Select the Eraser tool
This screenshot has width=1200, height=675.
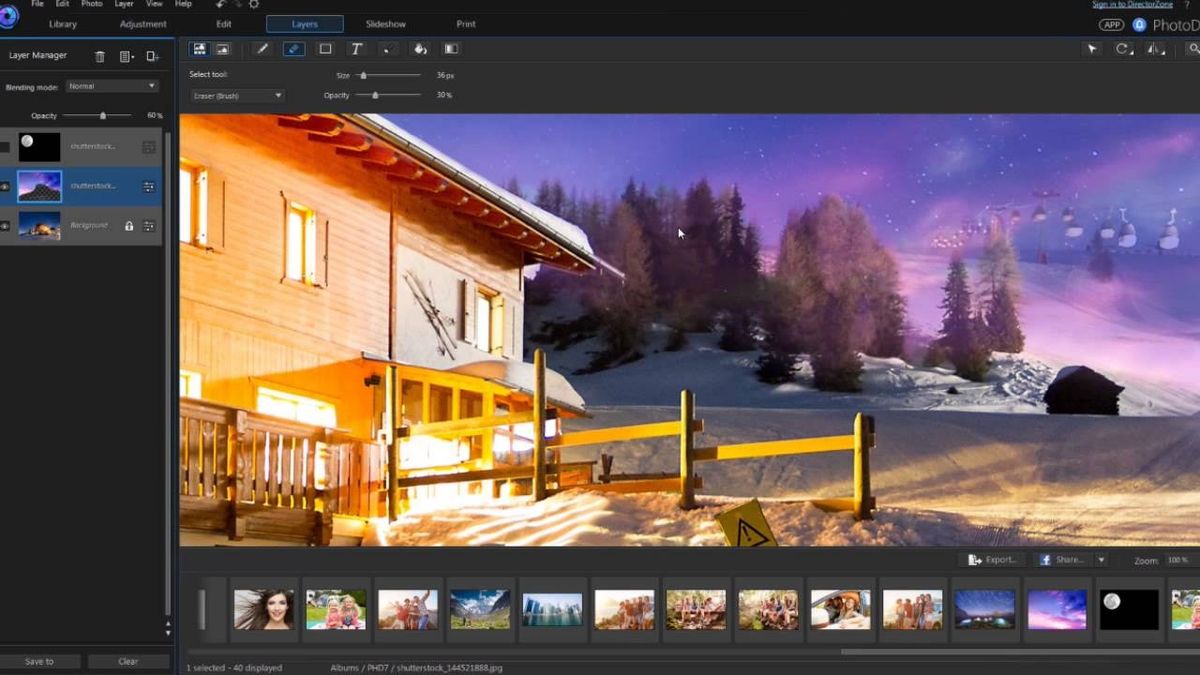[293, 48]
